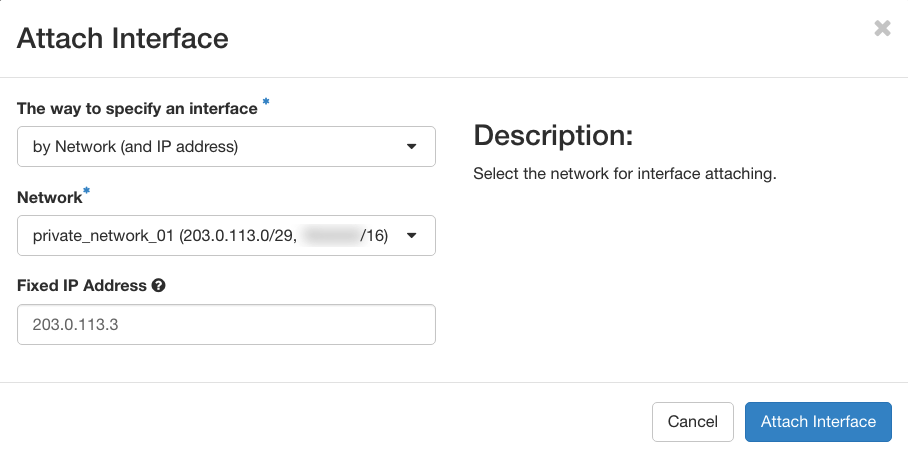Click the Attach Interface button
Viewport: 908px width, 458px height.
coord(818,422)
